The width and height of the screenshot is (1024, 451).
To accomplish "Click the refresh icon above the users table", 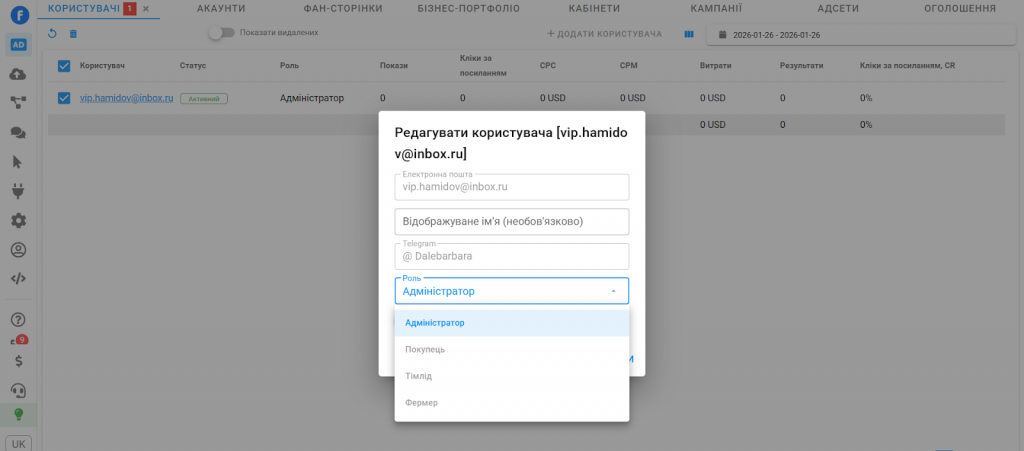I will pyautogui.click(x=52, y=34).
